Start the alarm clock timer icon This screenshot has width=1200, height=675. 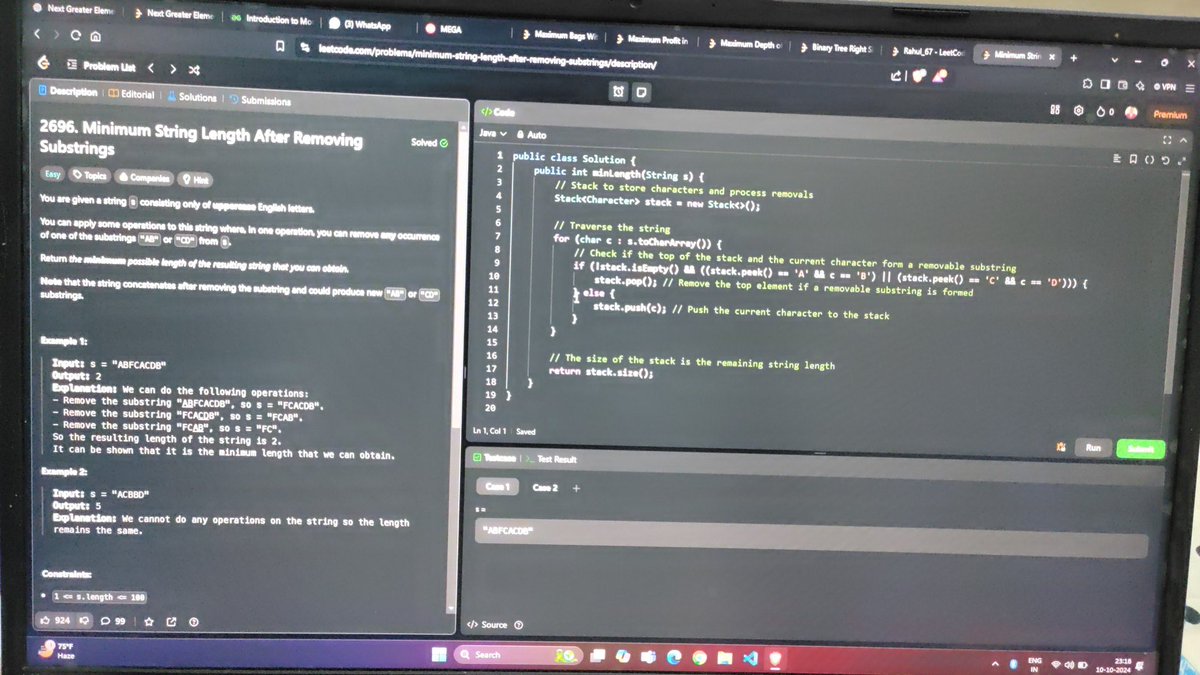pyautogui.click(x=619, y=91)
